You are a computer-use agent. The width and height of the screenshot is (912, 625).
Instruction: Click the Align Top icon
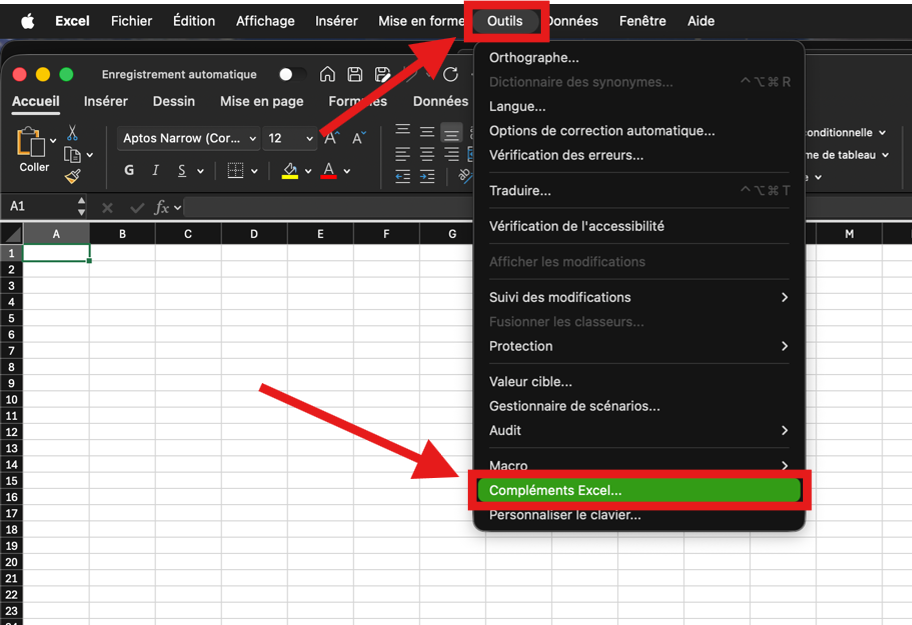[402, 130]
